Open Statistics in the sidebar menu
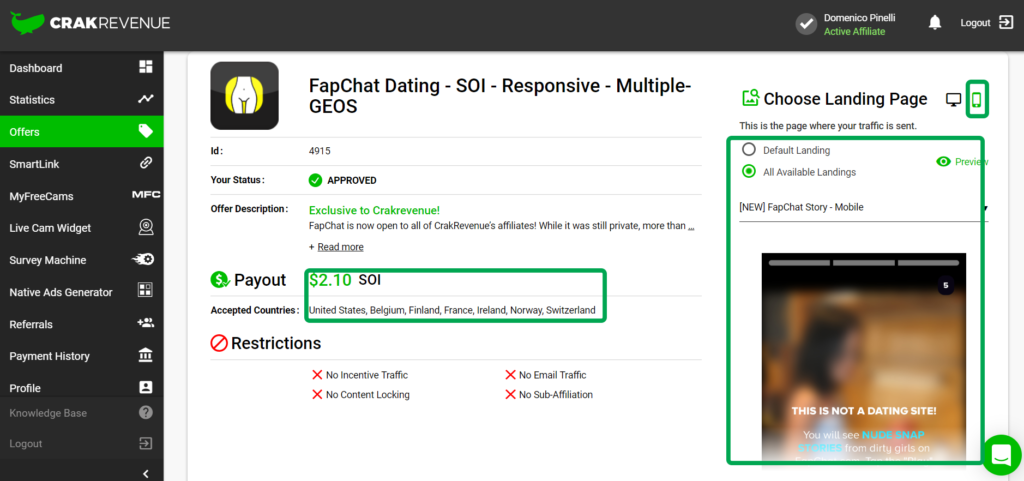This screenshot has width=1024, height=481. coord(32,100)
